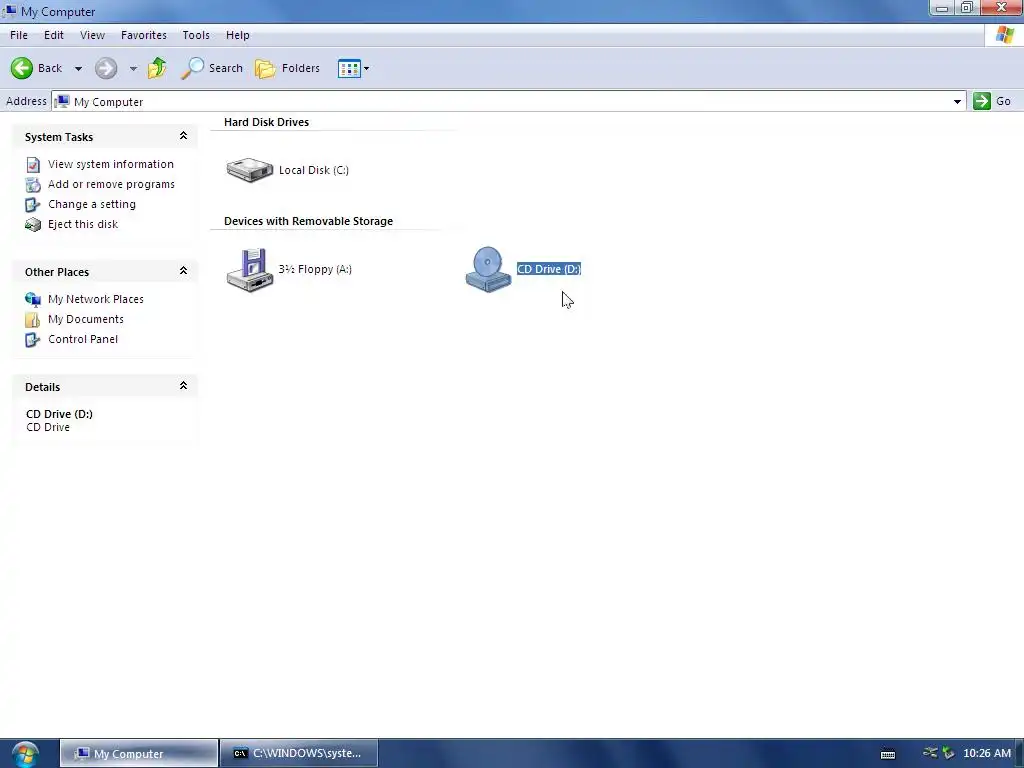This screenshot has height=768, width=1024.
Task: Click the keyboard icon in system tray
Action: pos(888,754)
